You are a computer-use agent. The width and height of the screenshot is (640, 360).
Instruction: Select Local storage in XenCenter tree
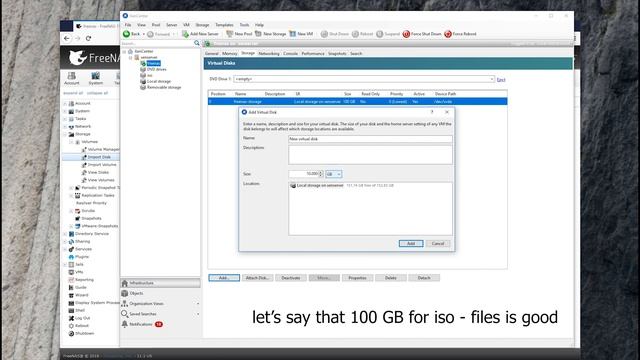pos(159,81)
